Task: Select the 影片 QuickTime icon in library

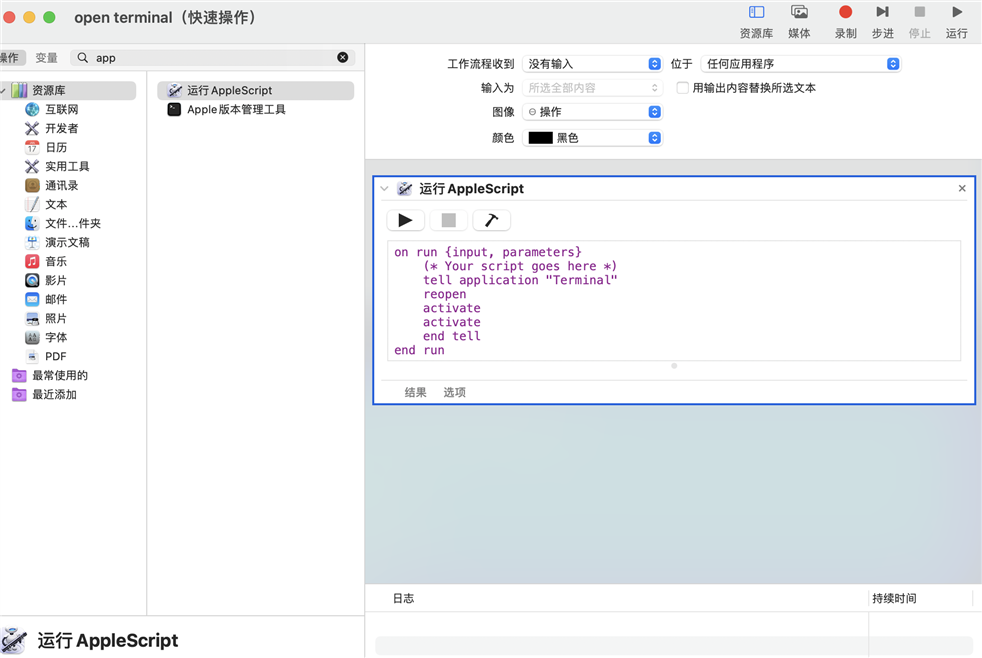Action: tap(32, 280)
